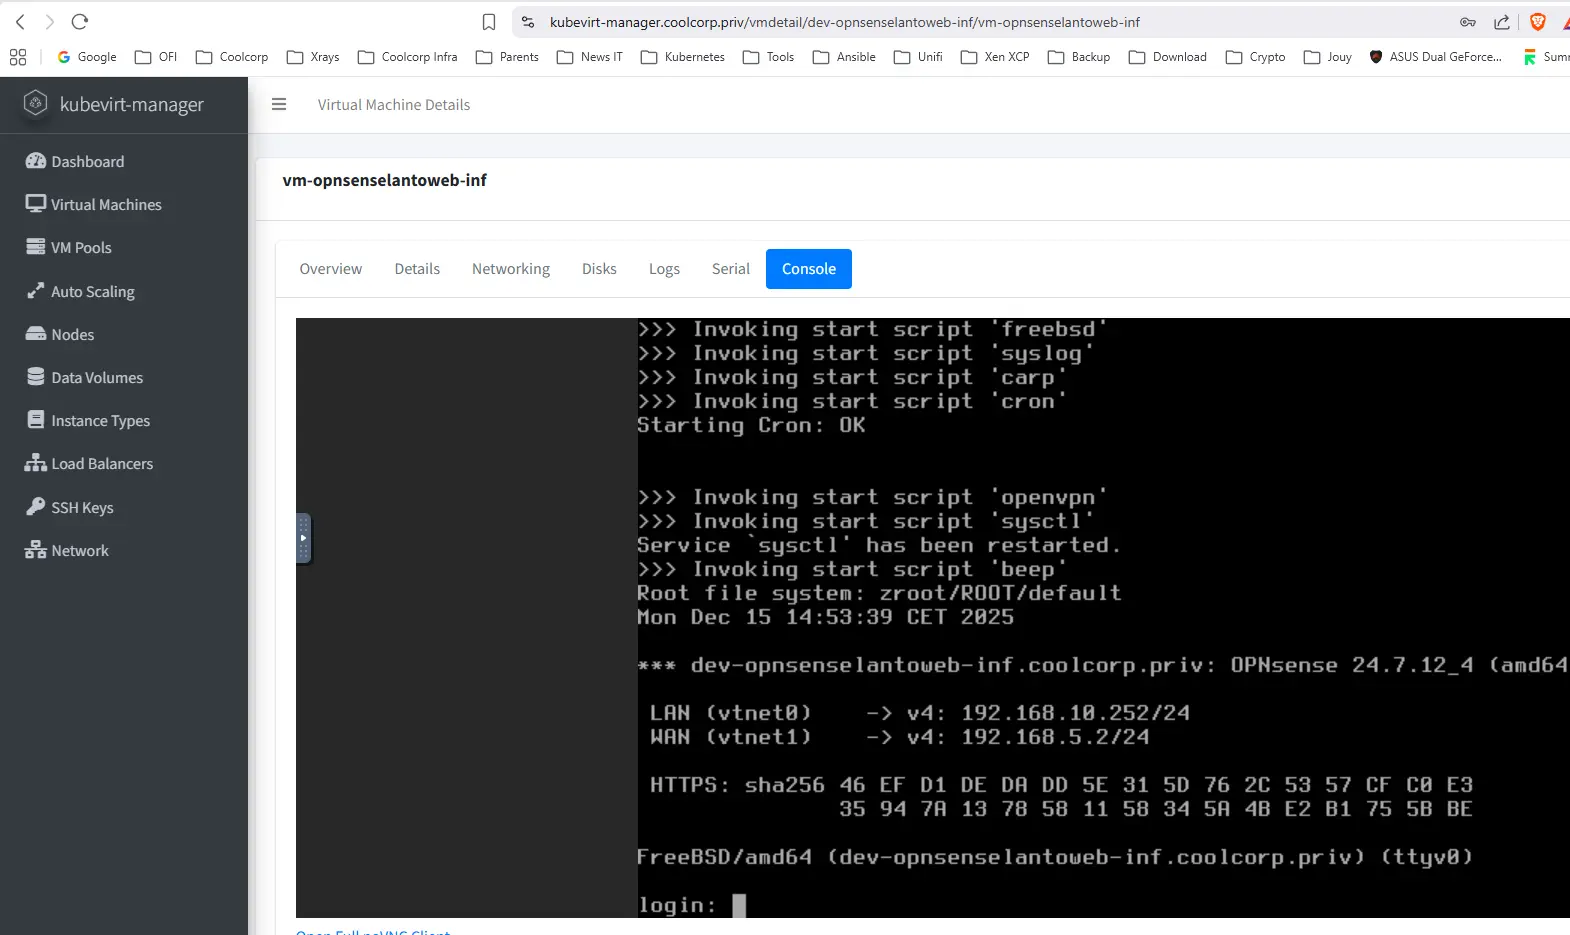This screenshot has height=935, width=1570.
Task: Click kubevirt-manager brand title
Action: (x=131, y=104)
